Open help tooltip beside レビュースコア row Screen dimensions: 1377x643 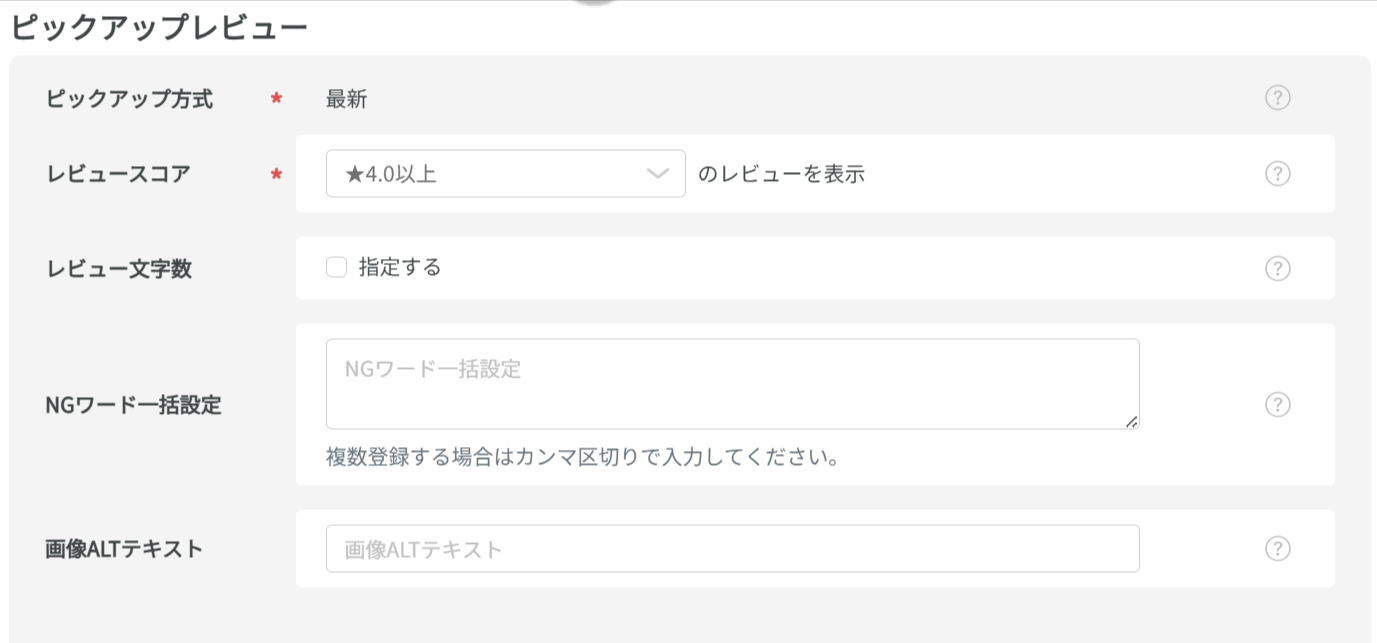tap(1277, 174)
